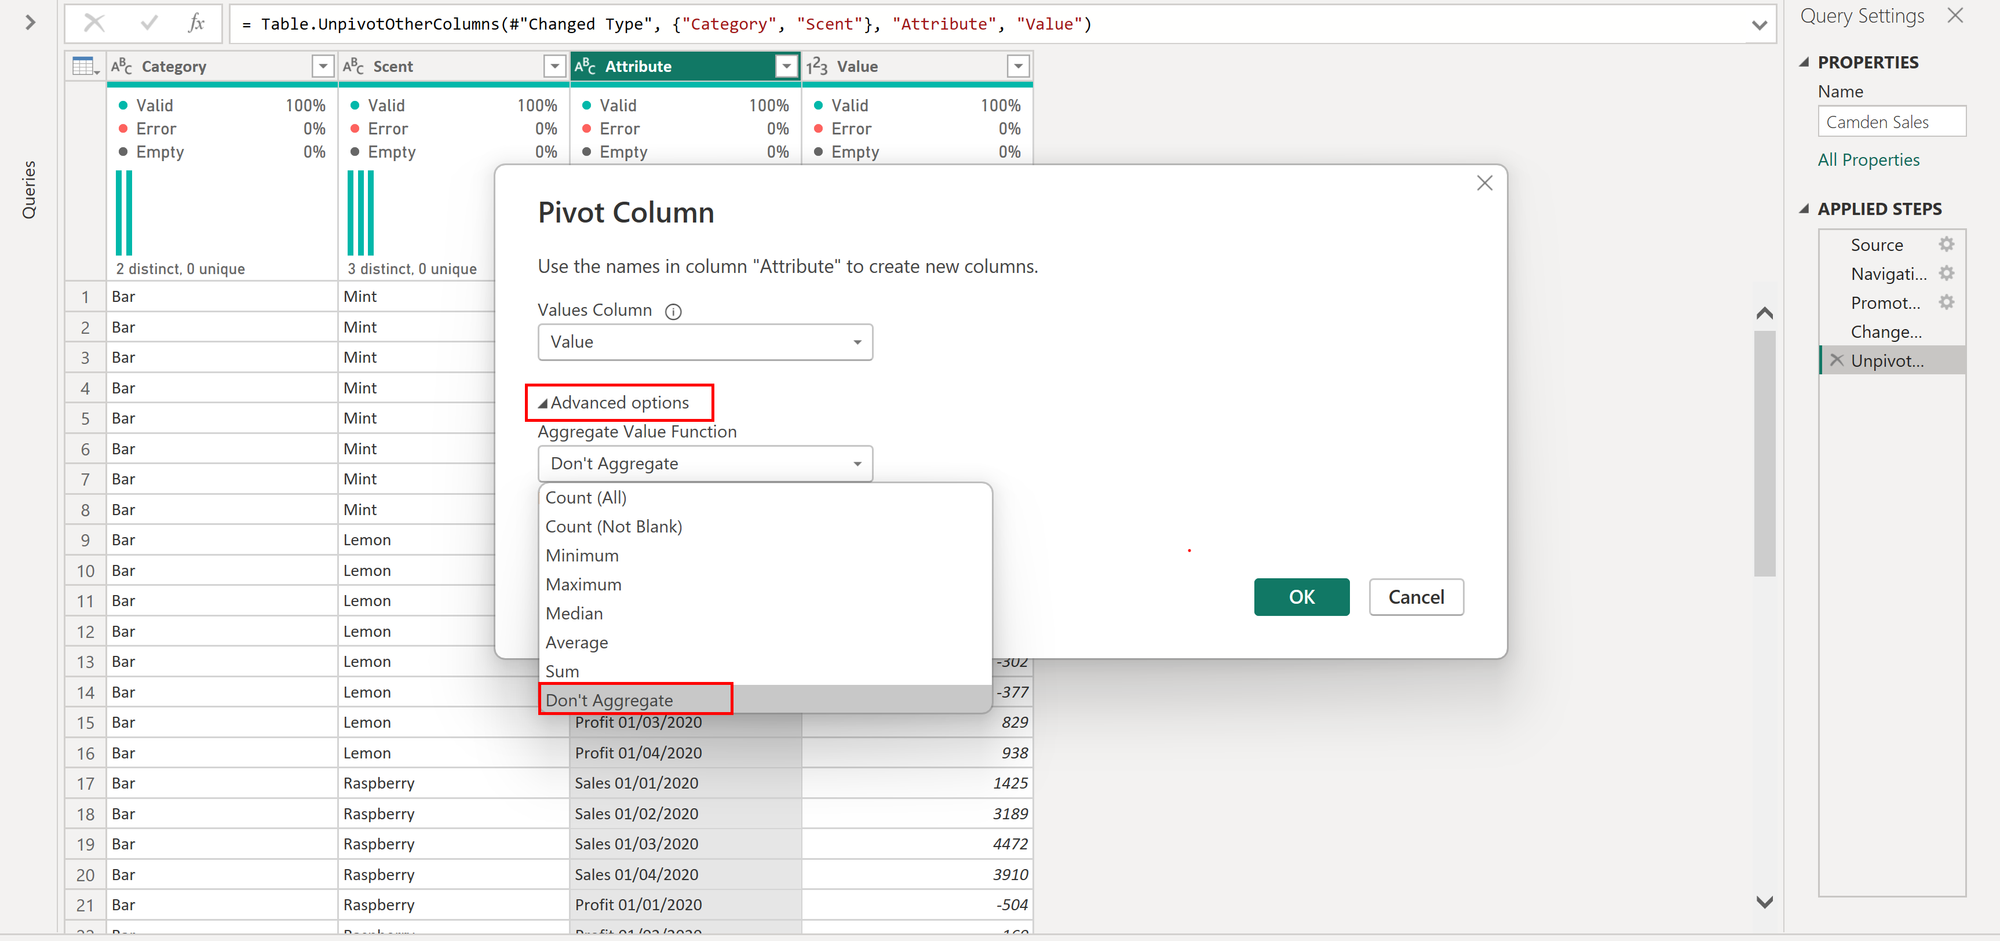Close the Query Settings pane
The image size is (2000, 941).
(x=1955, y=15)
